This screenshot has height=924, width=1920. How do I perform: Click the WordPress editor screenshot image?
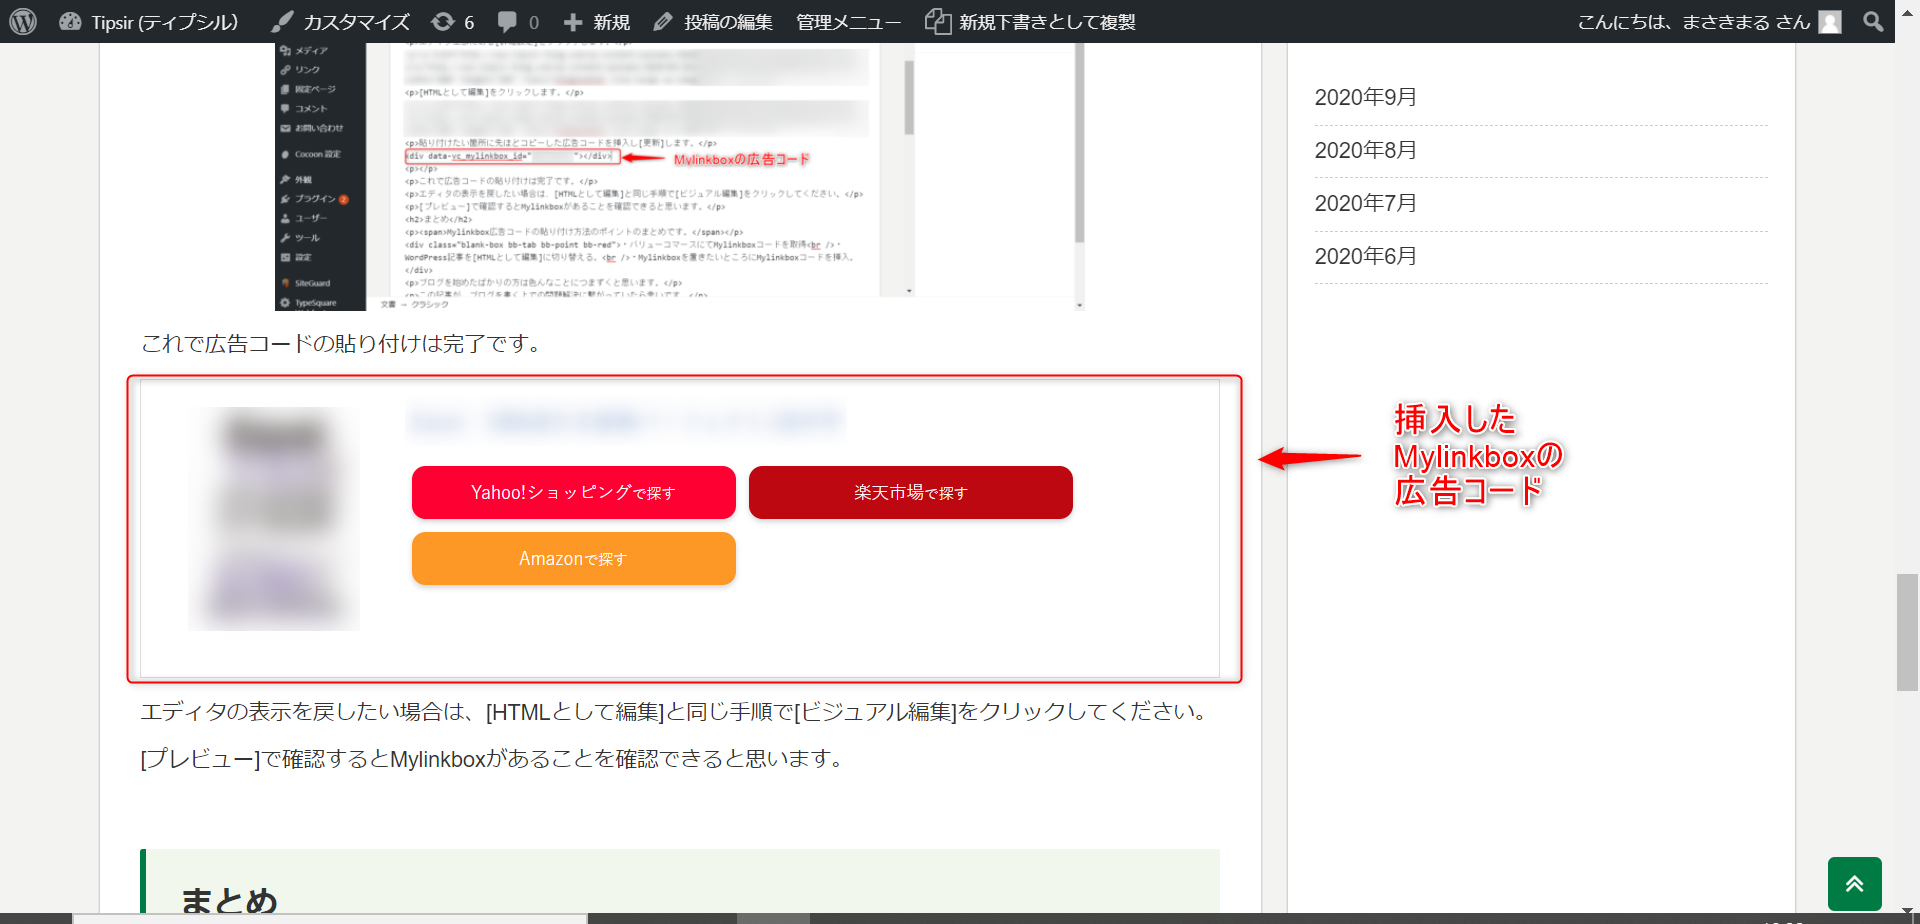pos(680,176)
